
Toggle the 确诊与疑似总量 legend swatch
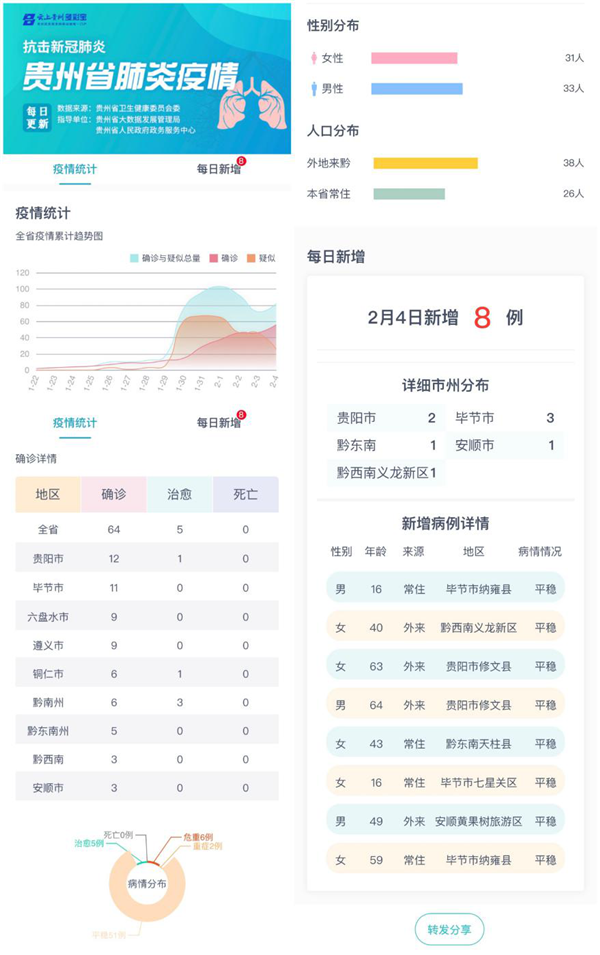134,258
